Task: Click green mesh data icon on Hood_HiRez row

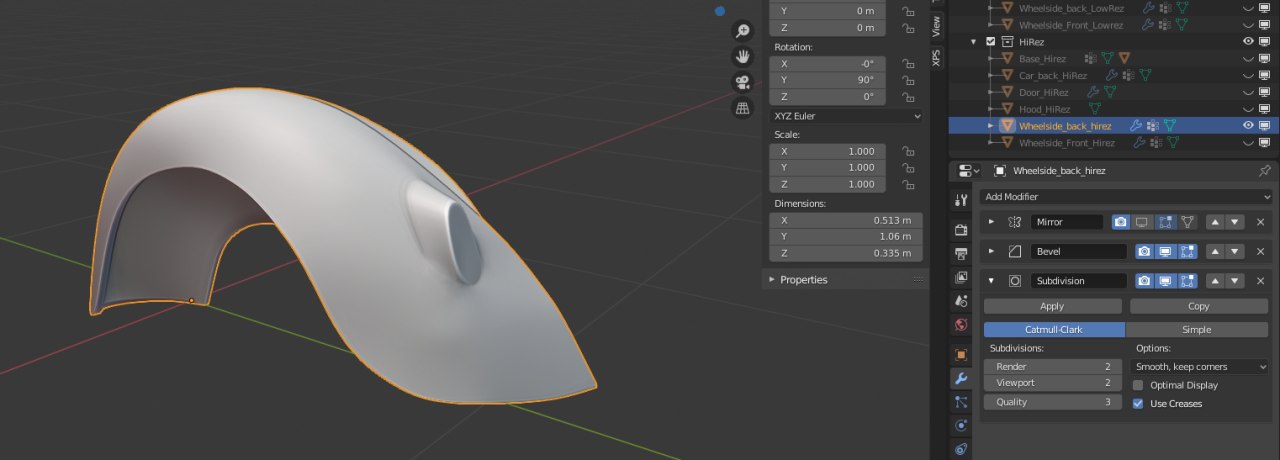Action: click(1094, 109)
